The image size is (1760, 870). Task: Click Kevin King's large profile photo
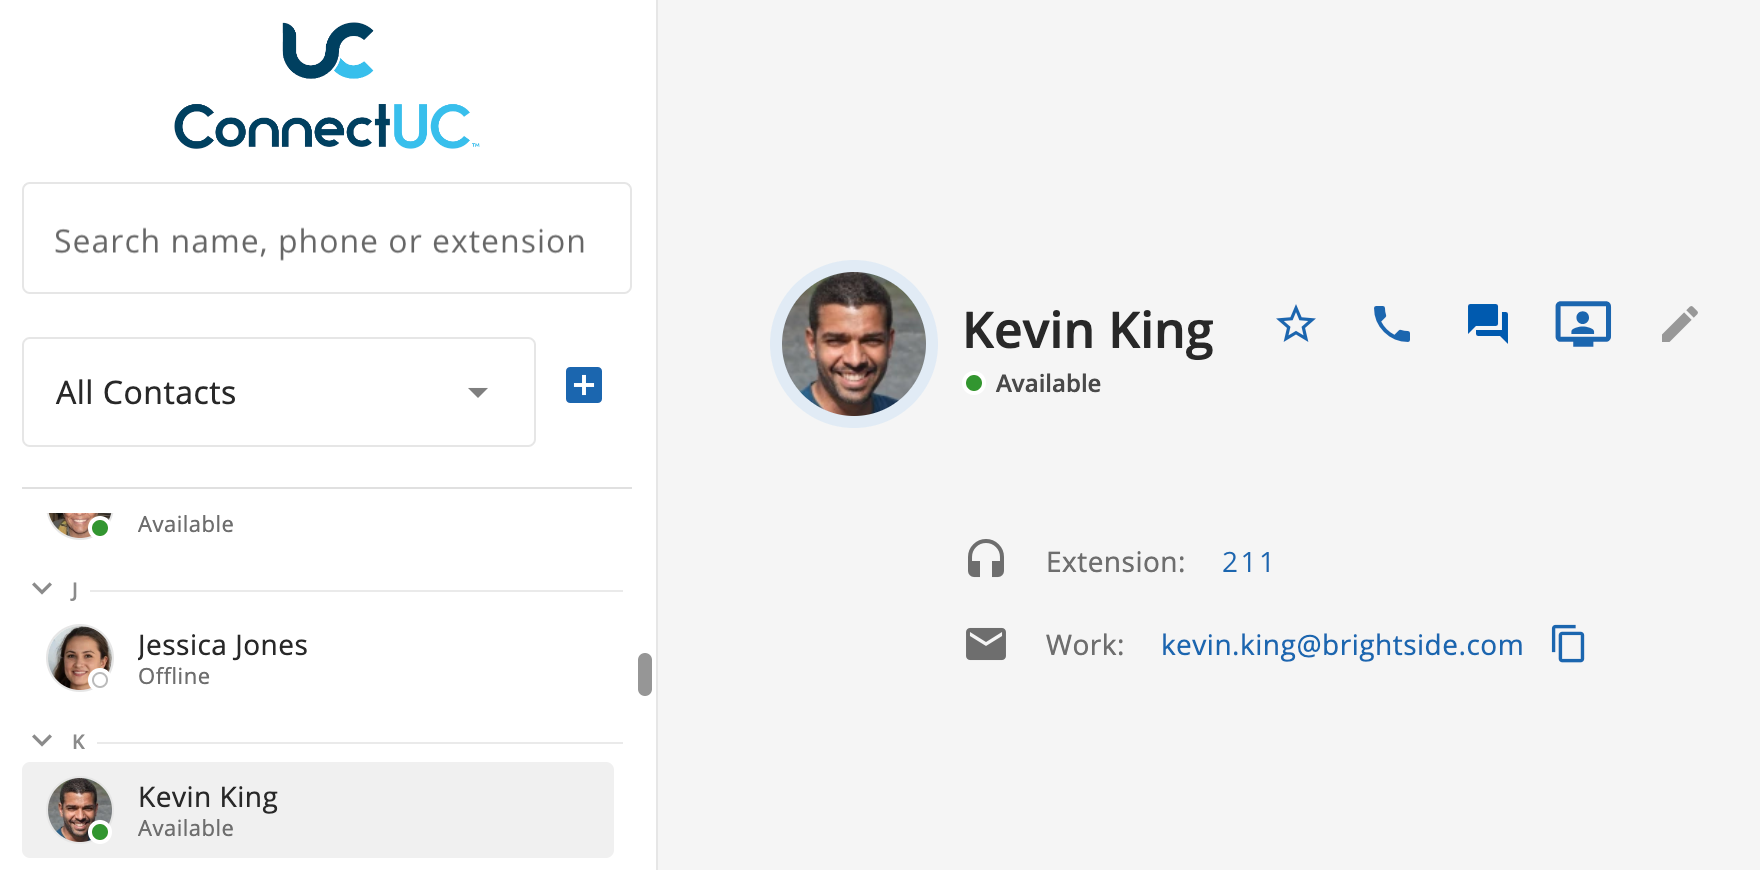(x=854, y=344)
